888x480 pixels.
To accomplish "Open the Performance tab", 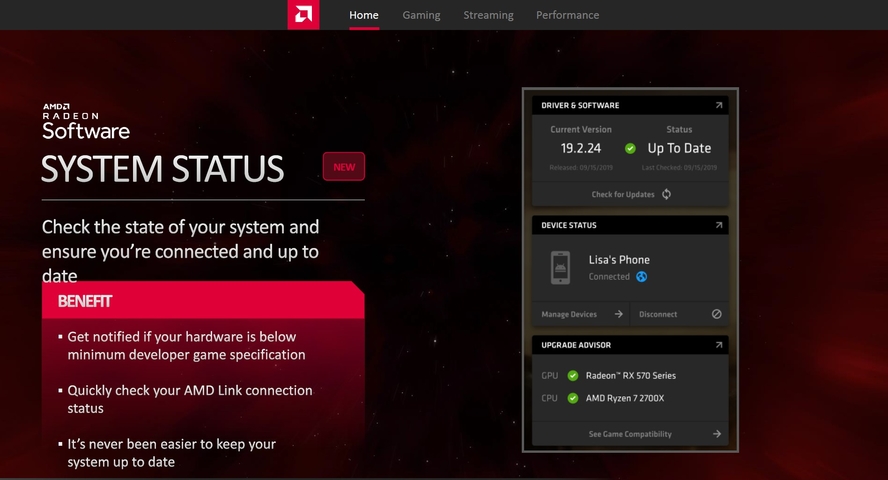I will (x=567, y=15).
